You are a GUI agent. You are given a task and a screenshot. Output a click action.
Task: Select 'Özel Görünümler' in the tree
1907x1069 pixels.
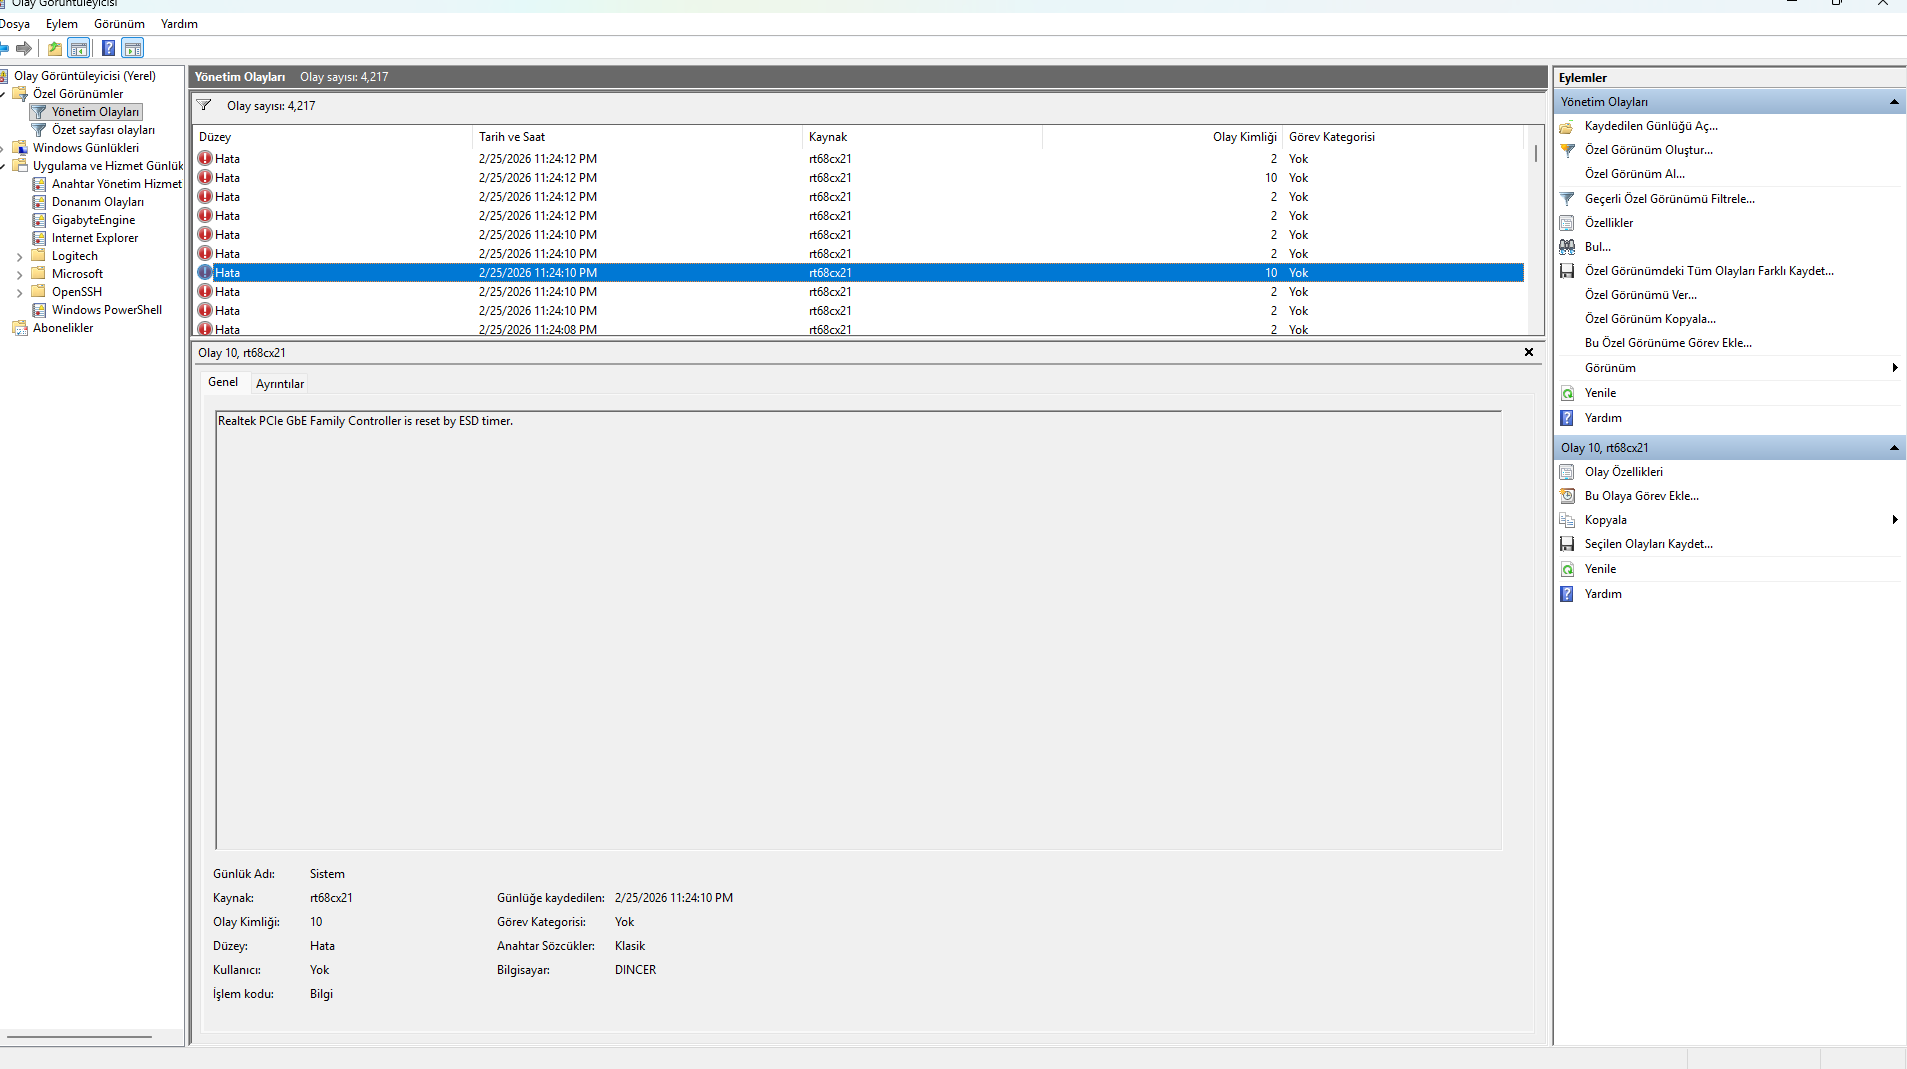pyautogui.click(x=78, y=94)
